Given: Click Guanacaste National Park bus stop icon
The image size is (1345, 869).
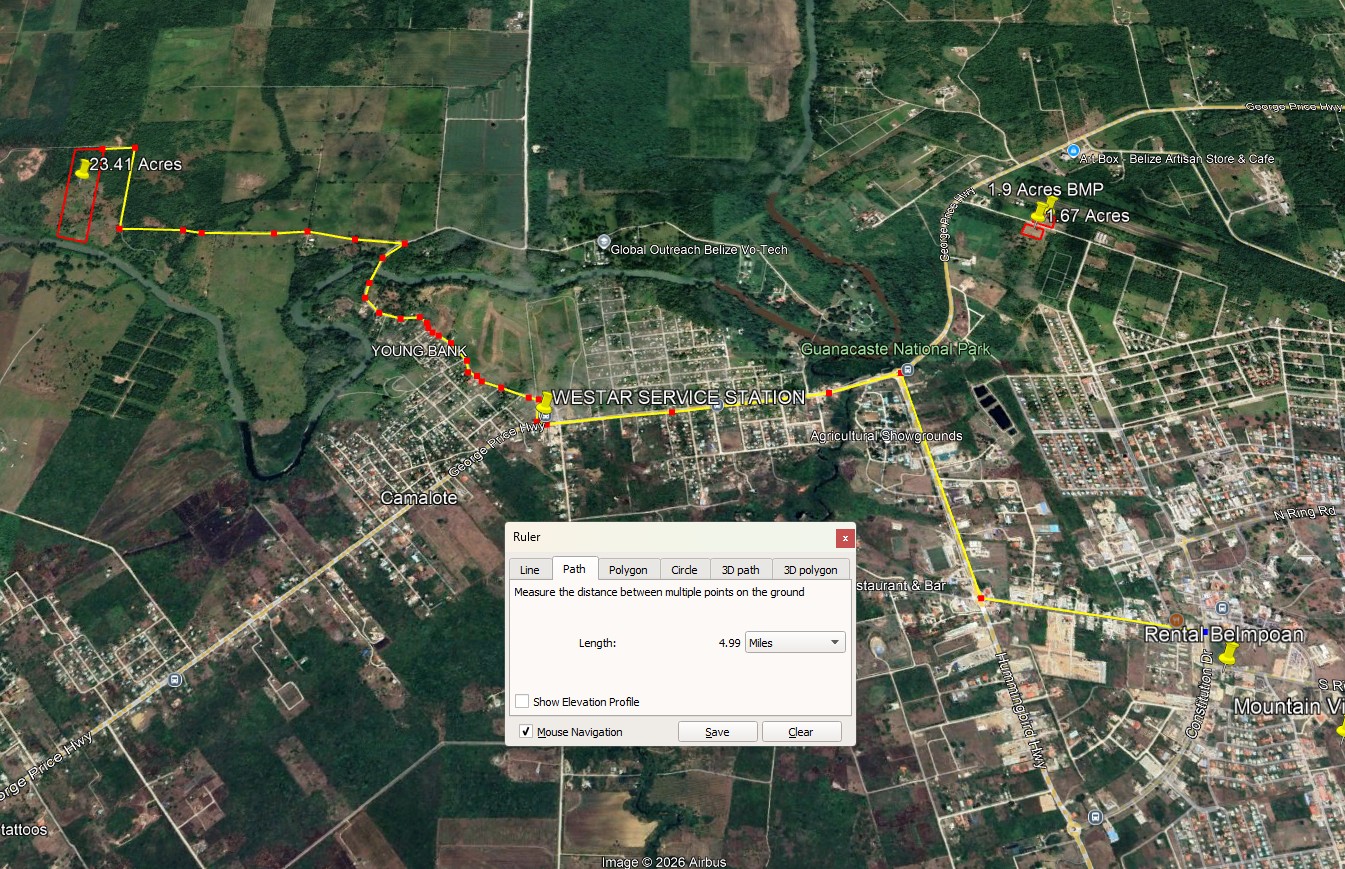Looking at the screenshot, I should (905, 369).
